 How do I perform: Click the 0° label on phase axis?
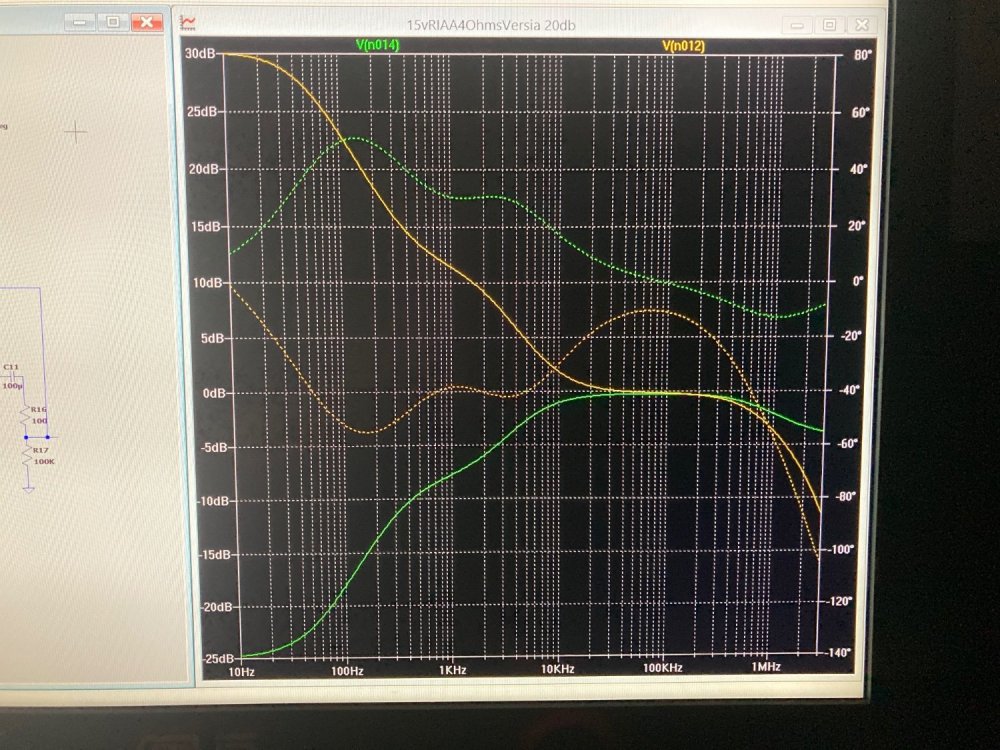(x=857, y=281)
